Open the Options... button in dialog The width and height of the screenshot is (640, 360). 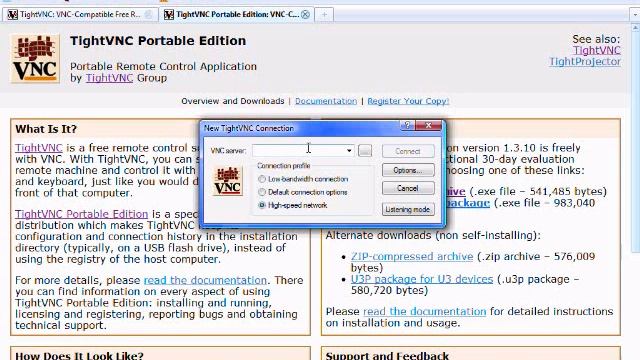point(408,170)
